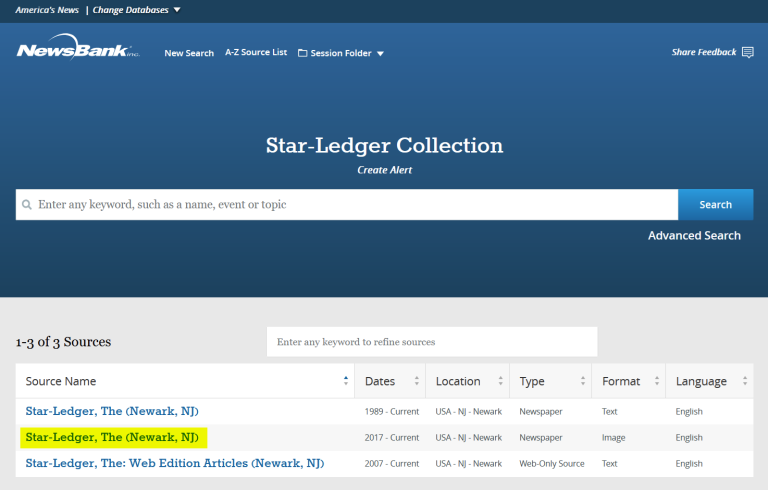Screen dimensions: 768x490
Task: Focus the refine sources keyword field
Action: (431, 342)
